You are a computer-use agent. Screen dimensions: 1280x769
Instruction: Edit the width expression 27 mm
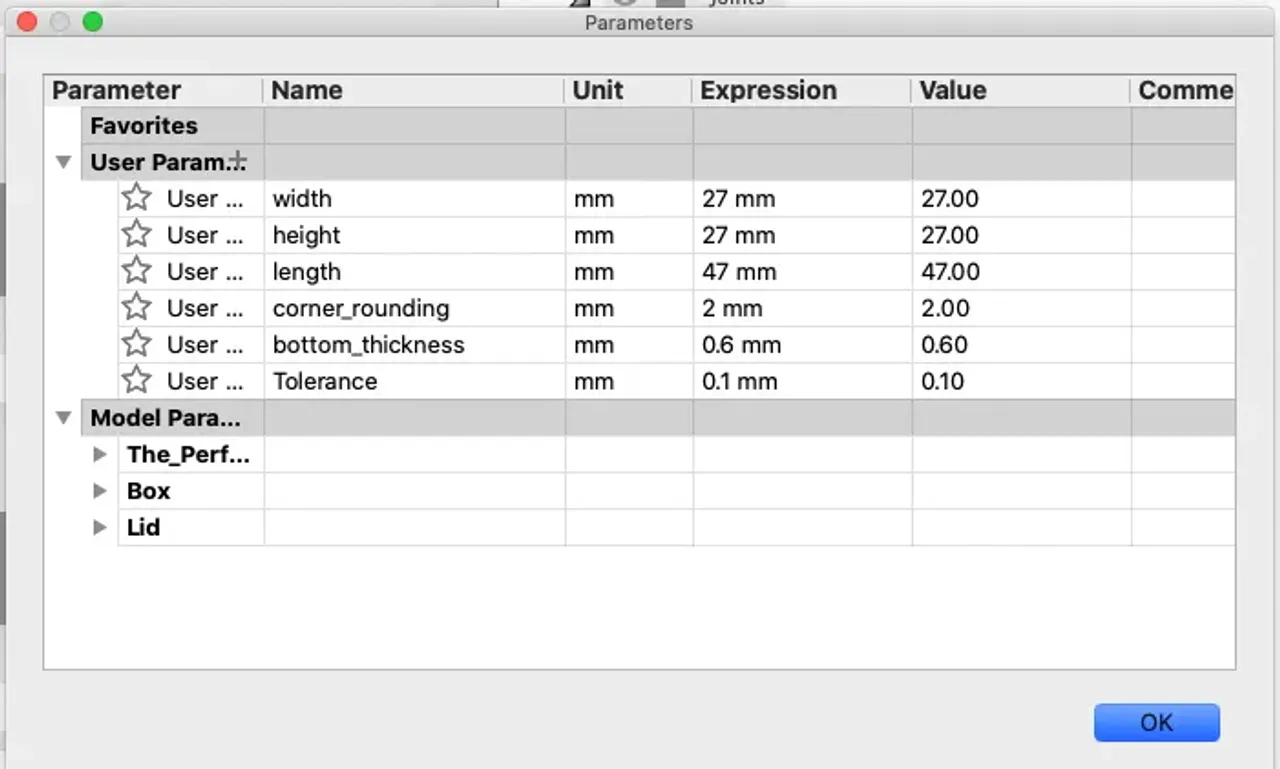pyautogui.click(x=738, y=198)
